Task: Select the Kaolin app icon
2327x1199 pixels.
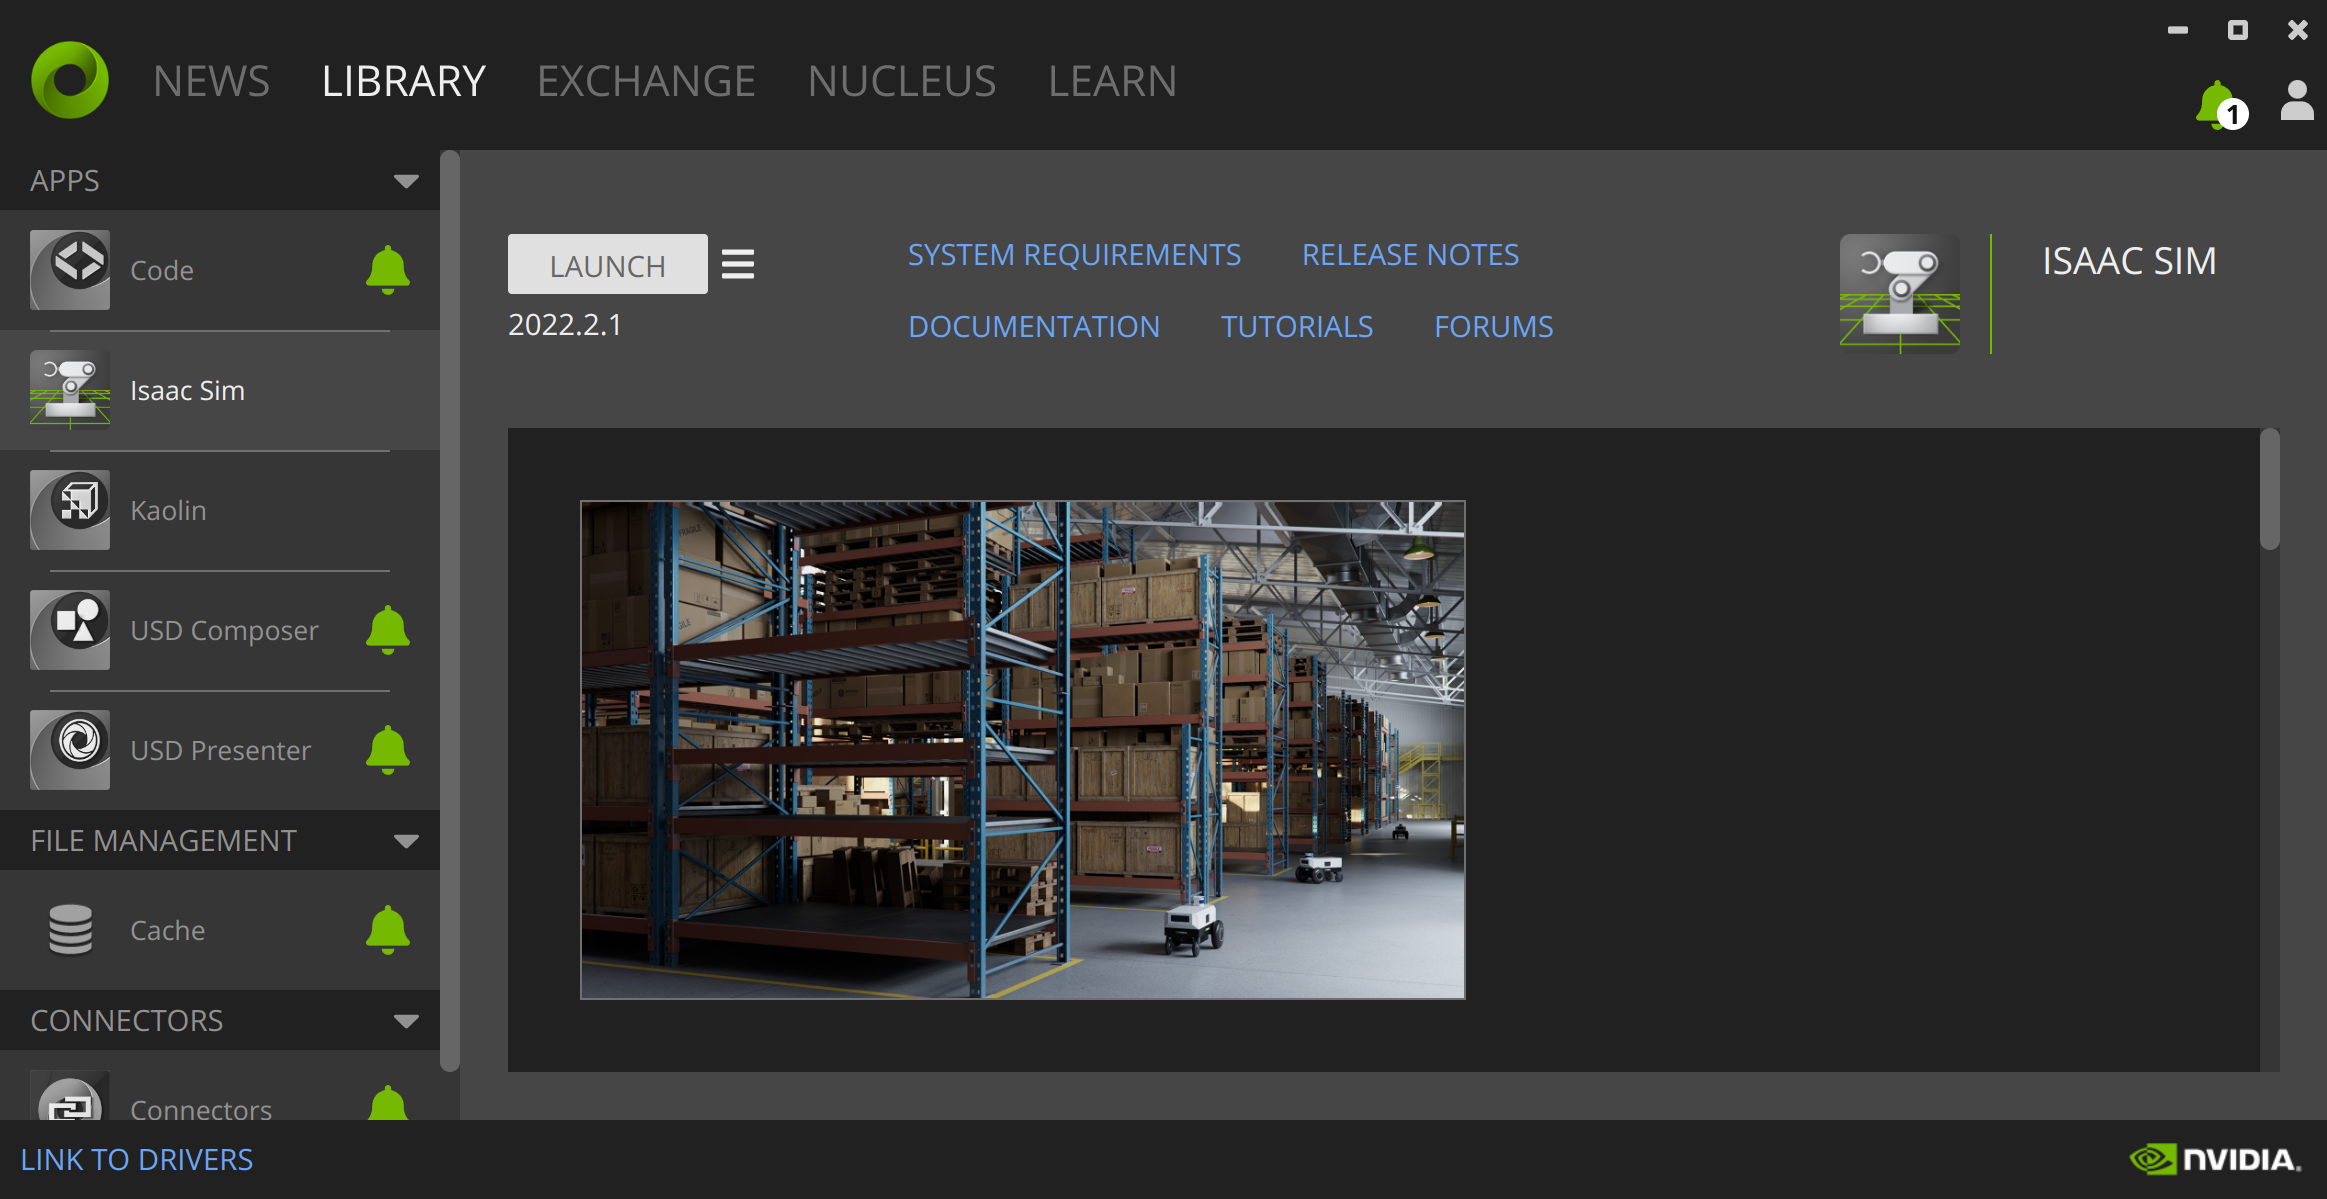Action: point(70,510)
